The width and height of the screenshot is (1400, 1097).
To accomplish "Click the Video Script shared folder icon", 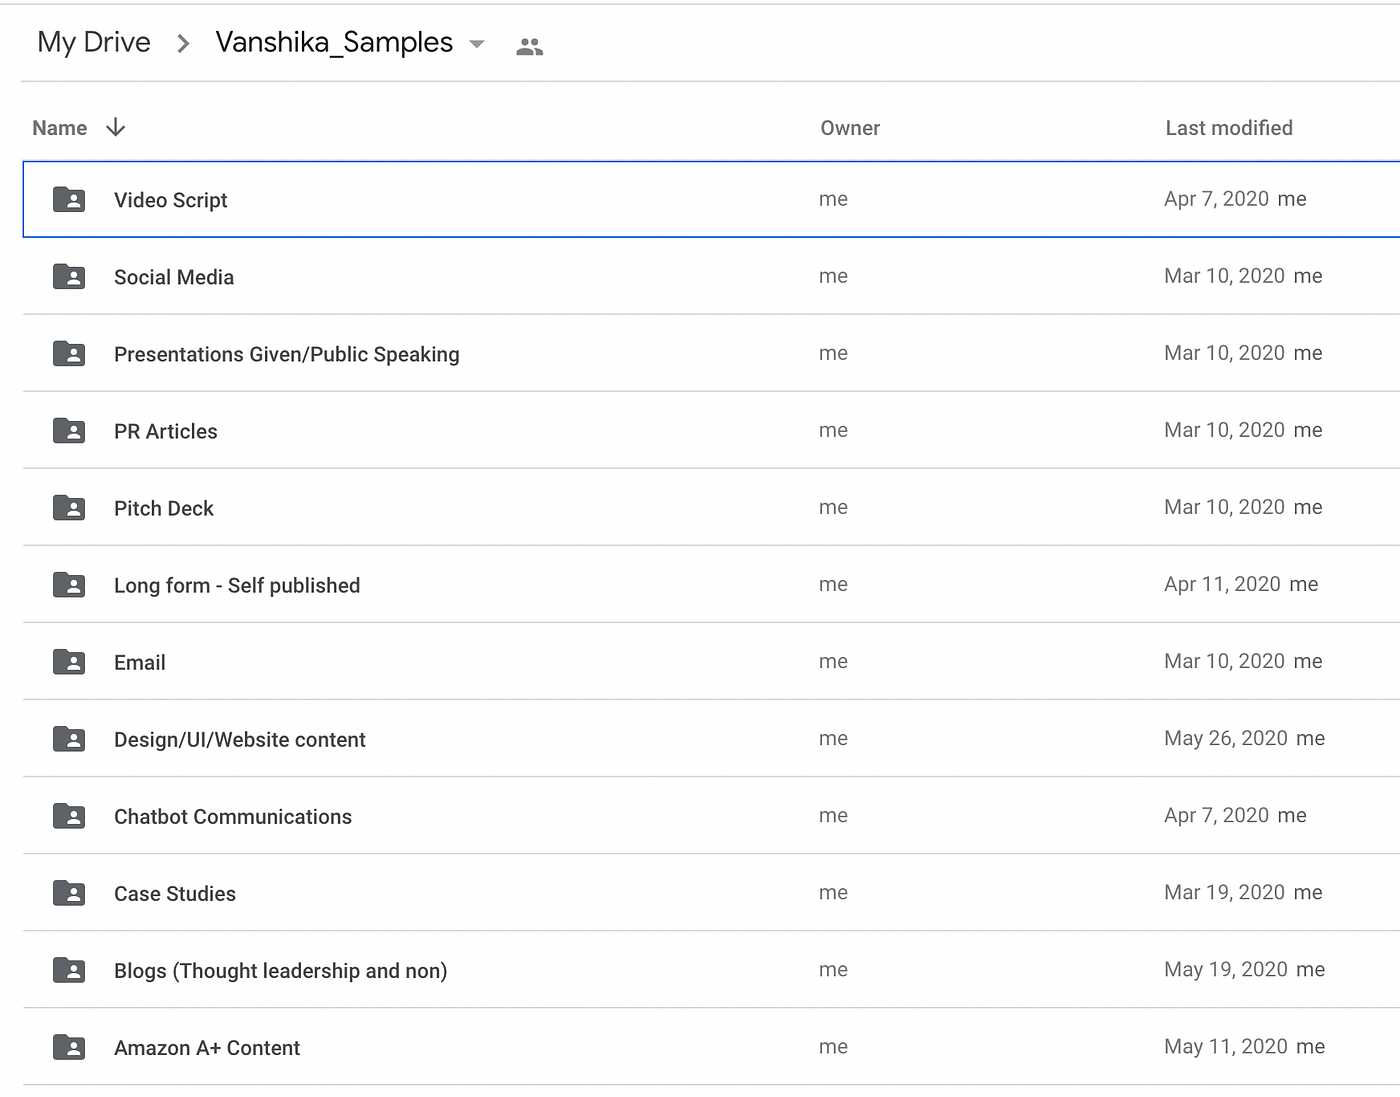I will pyautogui.click(x=69, y=200).
